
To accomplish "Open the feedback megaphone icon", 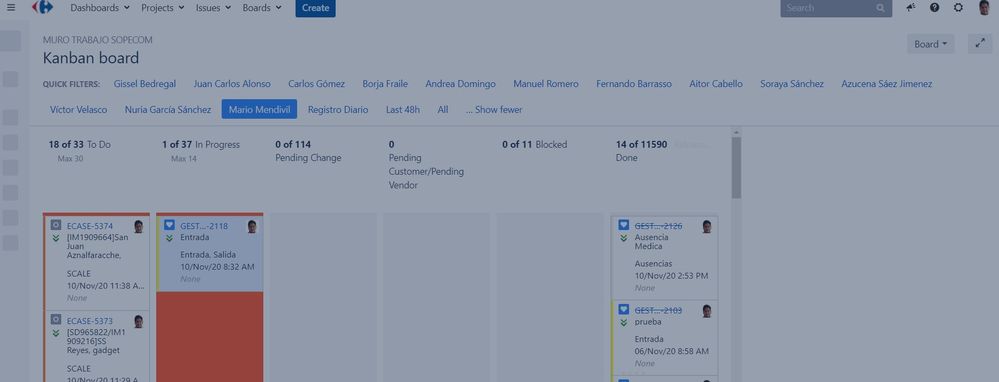I will tap(911, 8).
